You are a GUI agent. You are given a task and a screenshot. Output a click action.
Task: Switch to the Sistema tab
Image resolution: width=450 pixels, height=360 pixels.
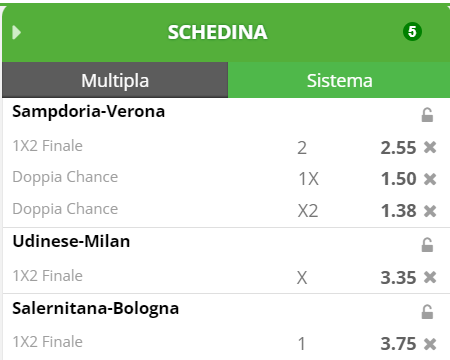339,80
